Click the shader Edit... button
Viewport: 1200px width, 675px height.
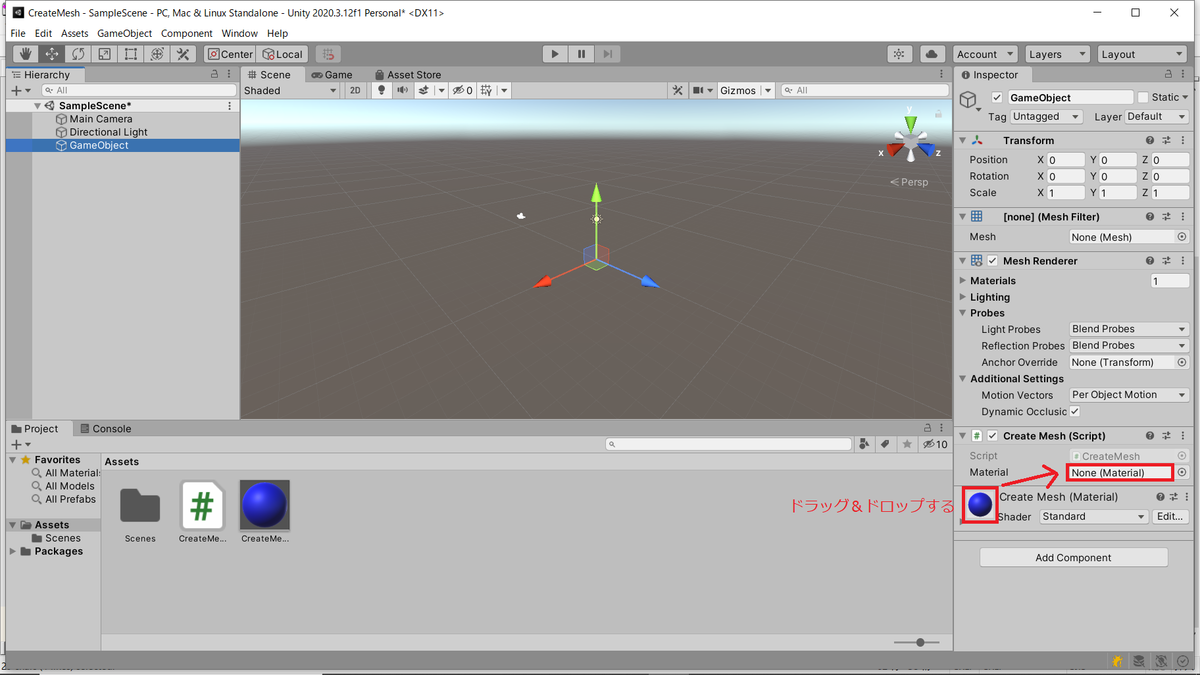[x=1170, y=517]
